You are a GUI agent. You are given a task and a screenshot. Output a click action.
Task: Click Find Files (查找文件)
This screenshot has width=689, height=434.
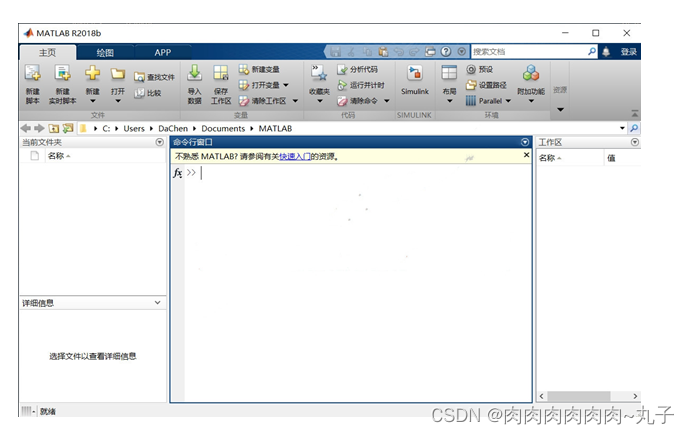pos(154,77)
